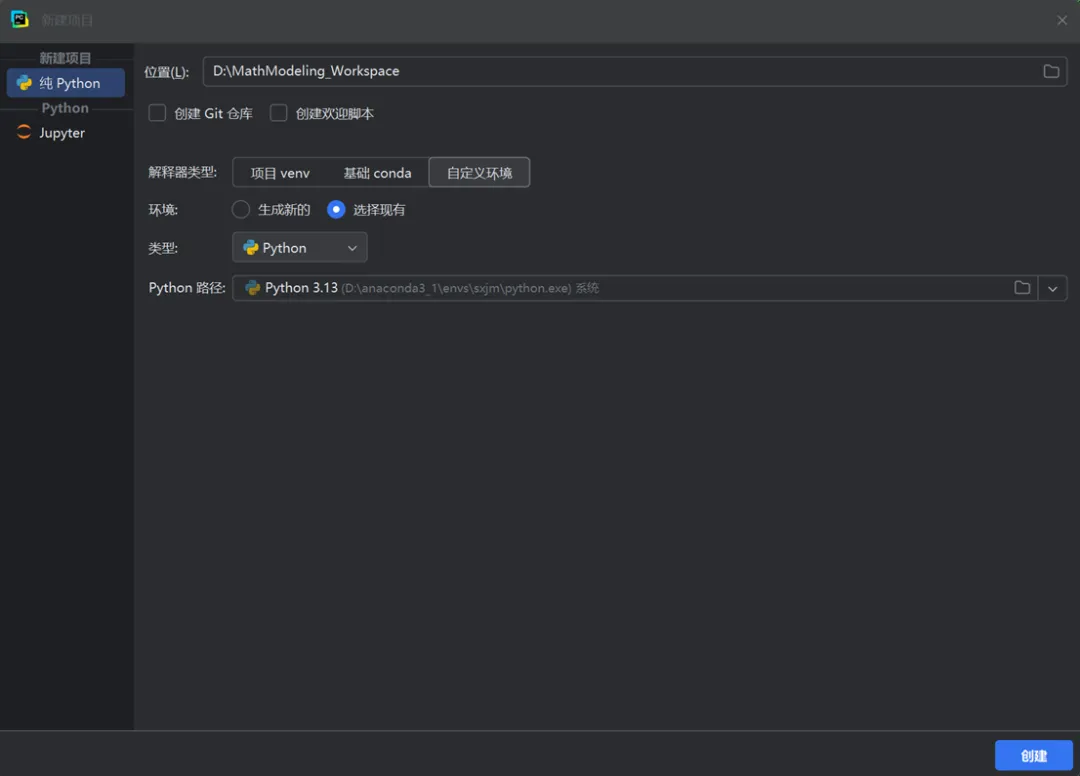
Task: Enable 创建 Git 仓库 checkbox
Action: (157, 113)
